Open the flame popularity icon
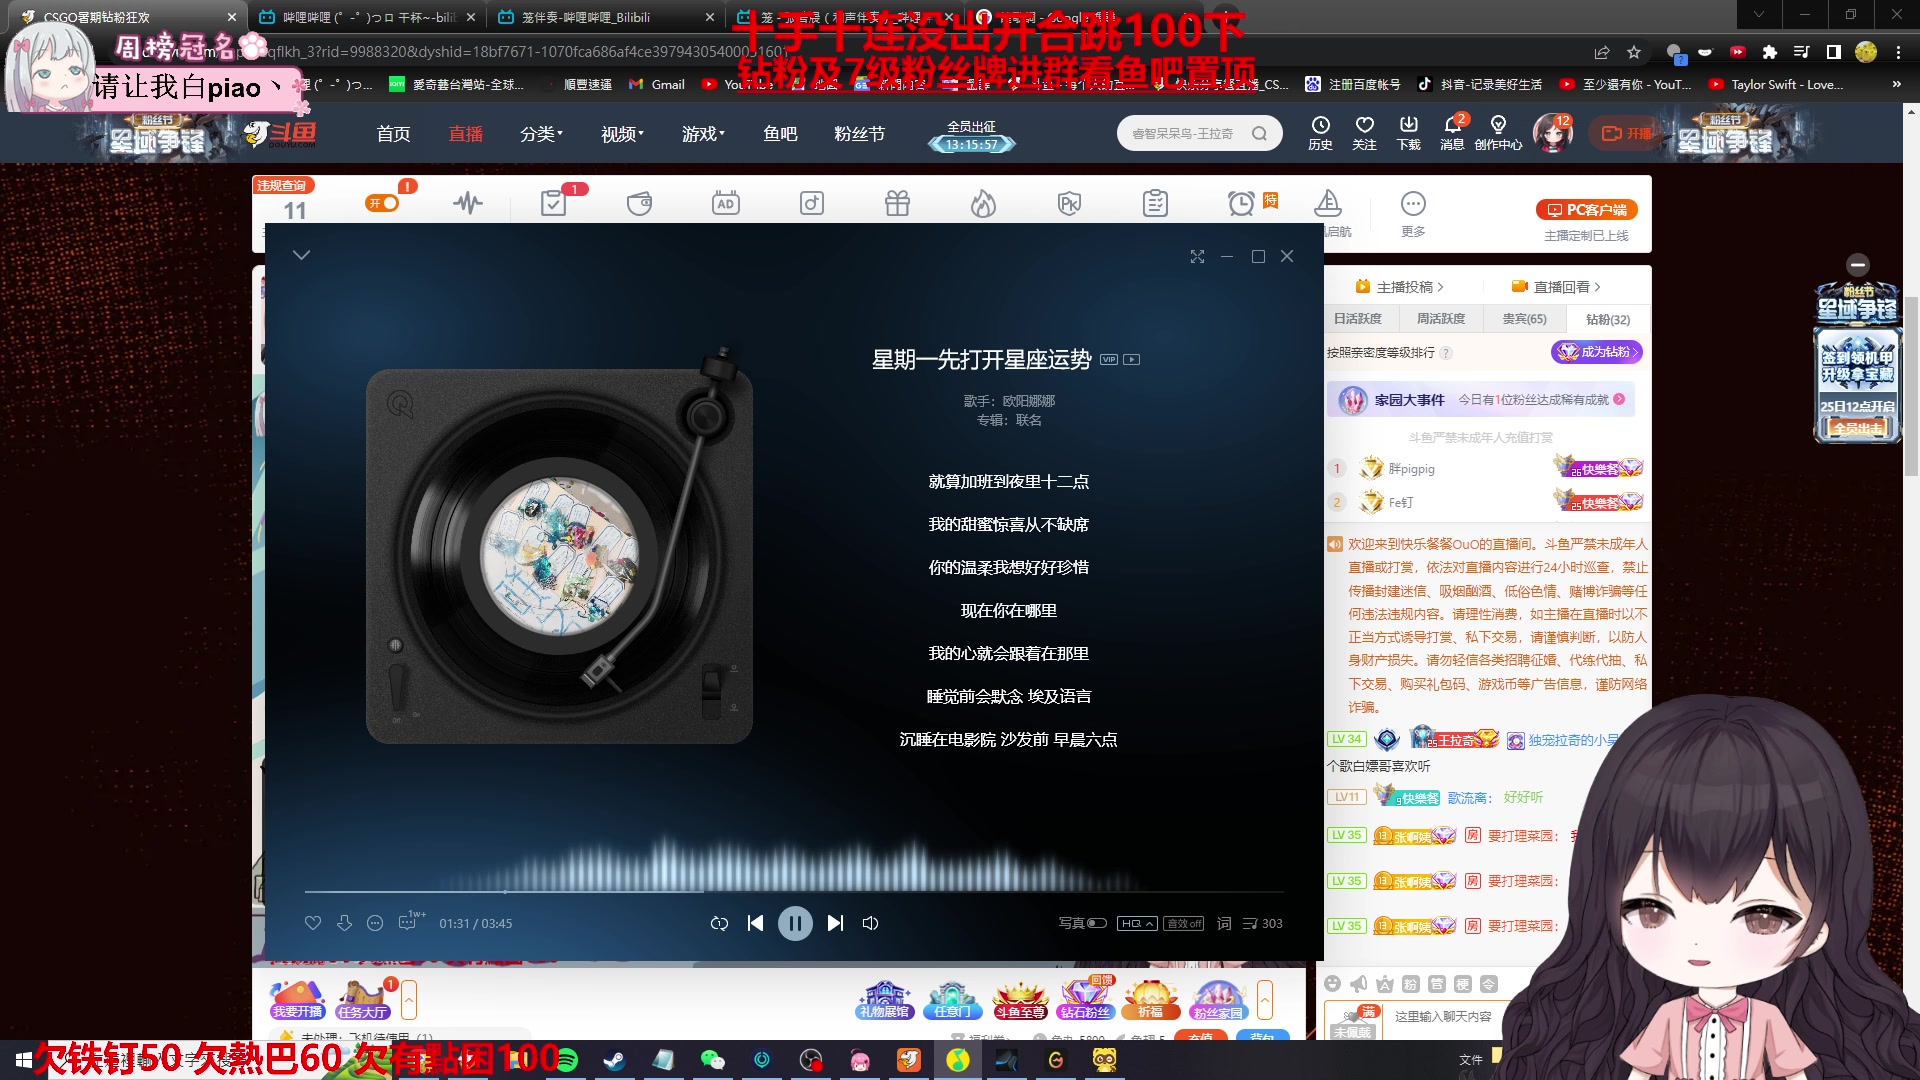1920x1080 pixels. 983,204
